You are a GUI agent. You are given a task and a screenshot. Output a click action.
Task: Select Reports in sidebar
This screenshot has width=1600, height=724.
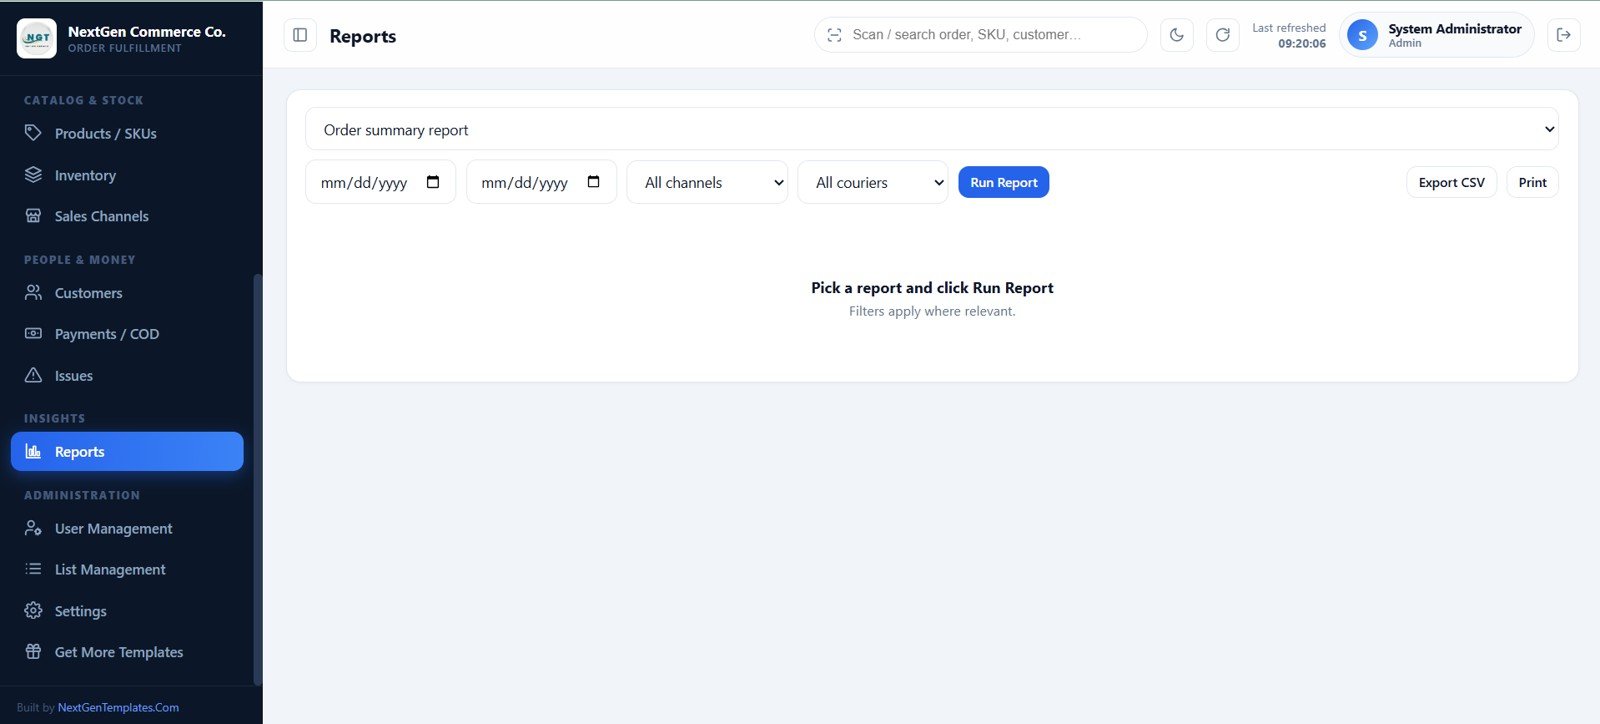[127, 452]
